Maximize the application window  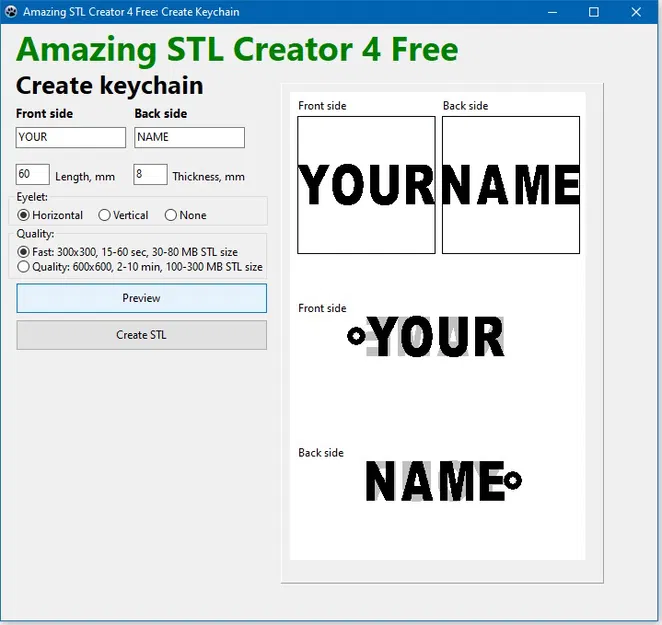[x=594, y=12]
